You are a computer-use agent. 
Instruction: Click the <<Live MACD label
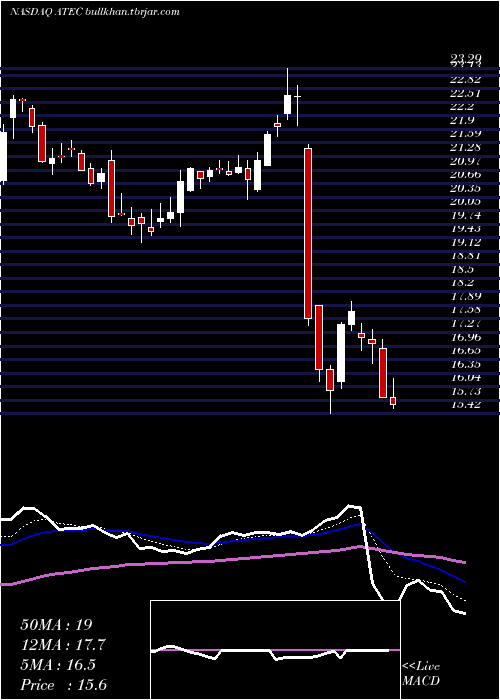pyautogui.click(x=421, y=674)
